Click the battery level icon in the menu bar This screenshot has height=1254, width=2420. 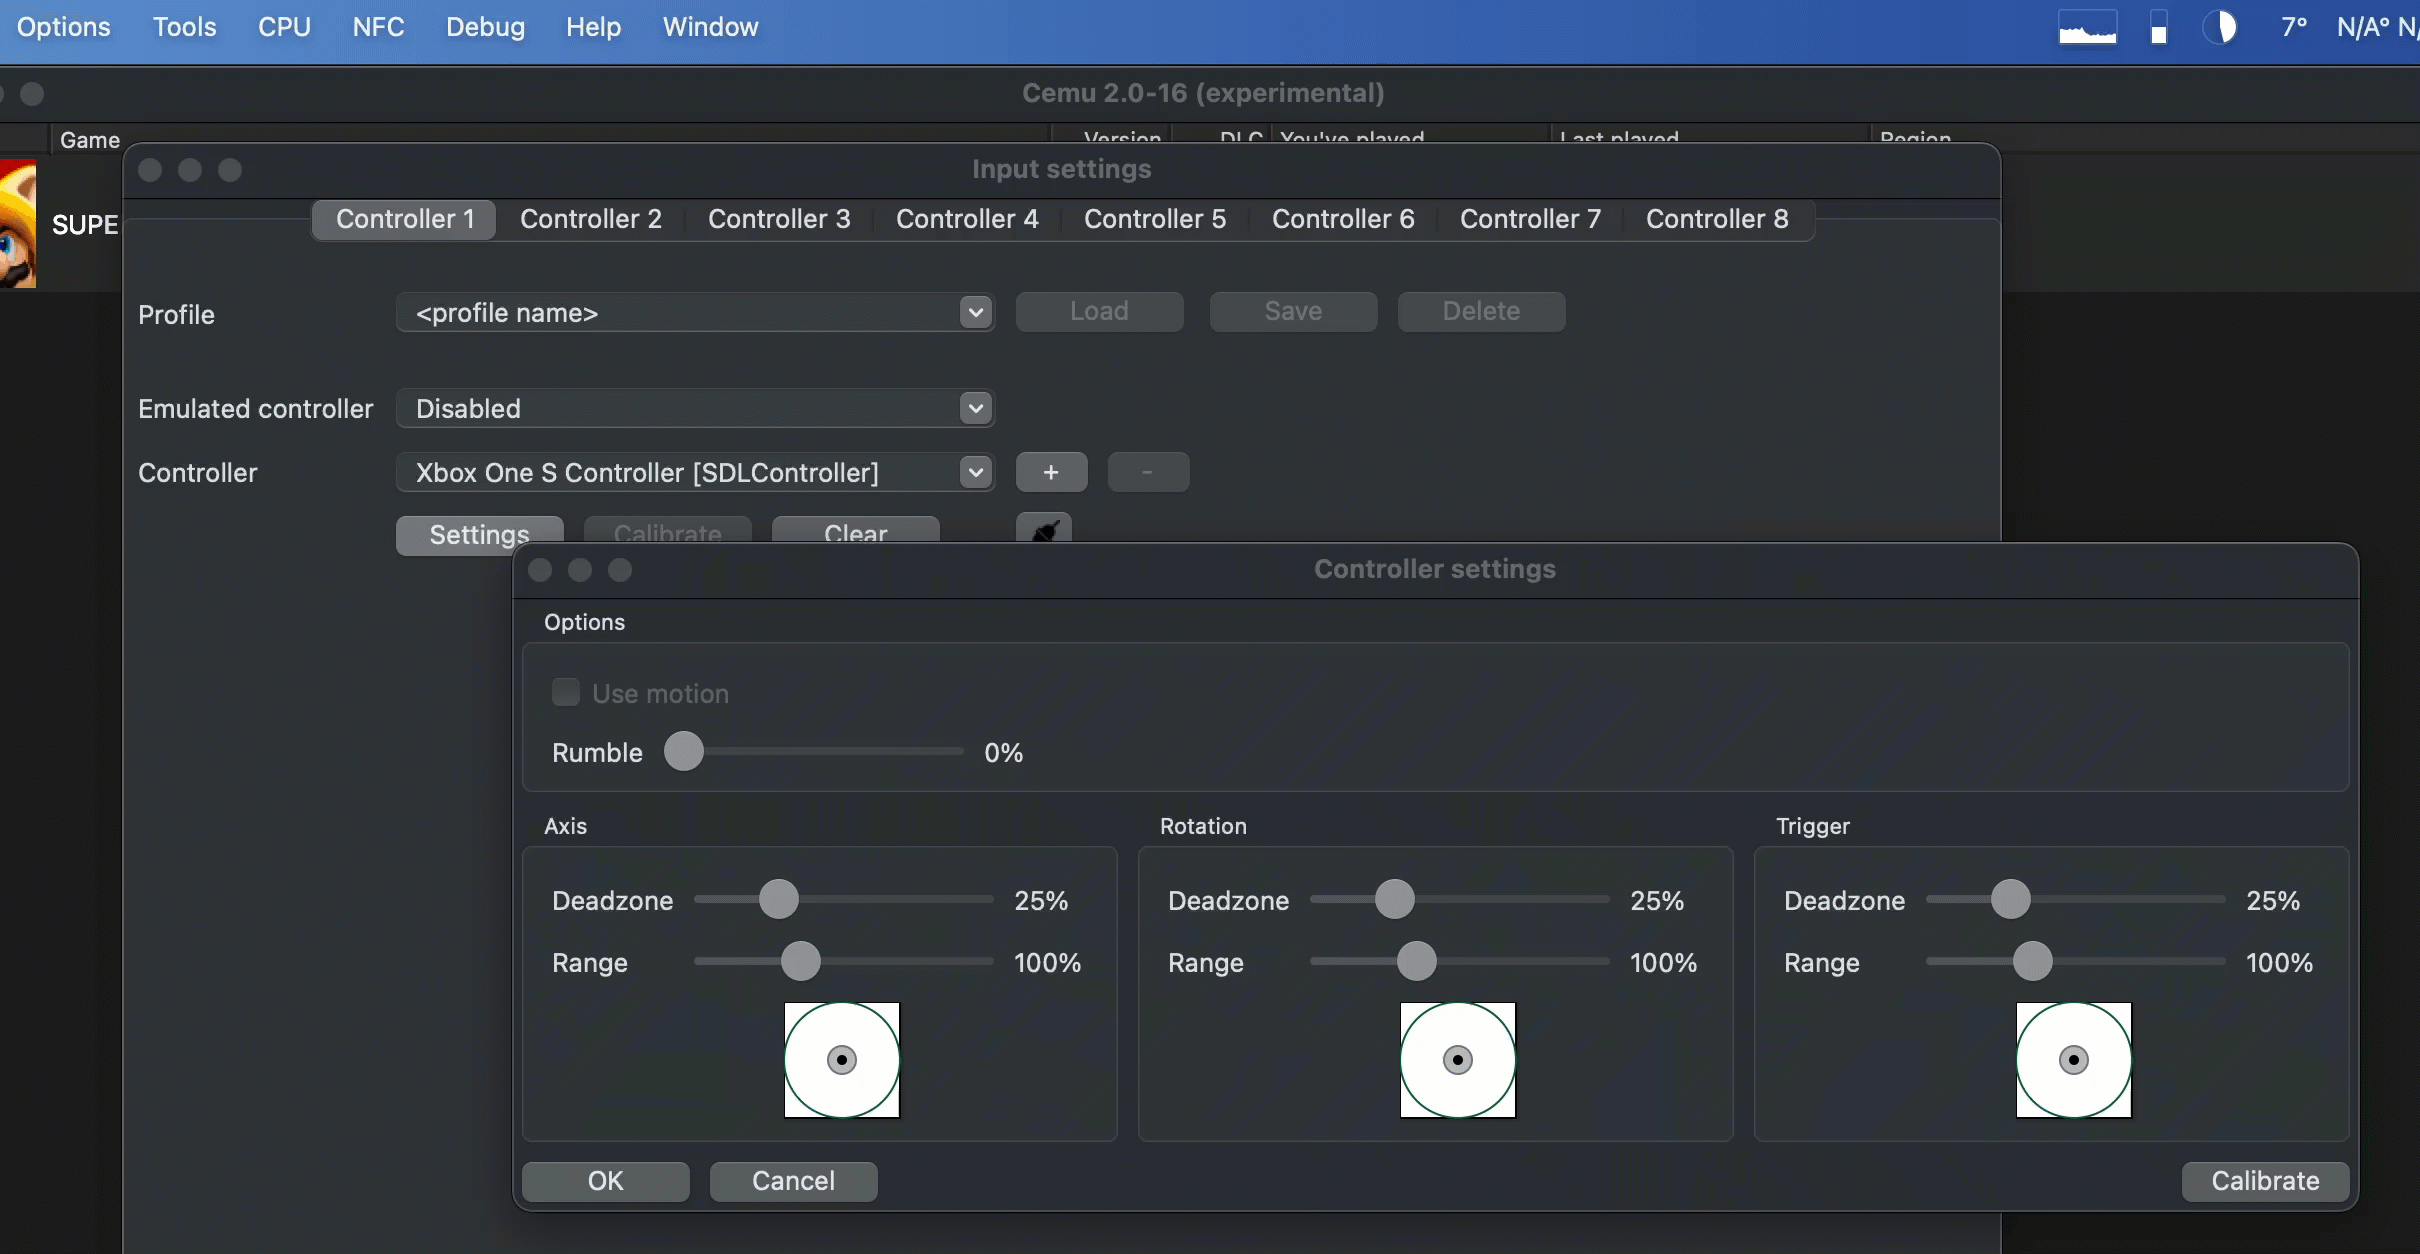point(2159,27)
